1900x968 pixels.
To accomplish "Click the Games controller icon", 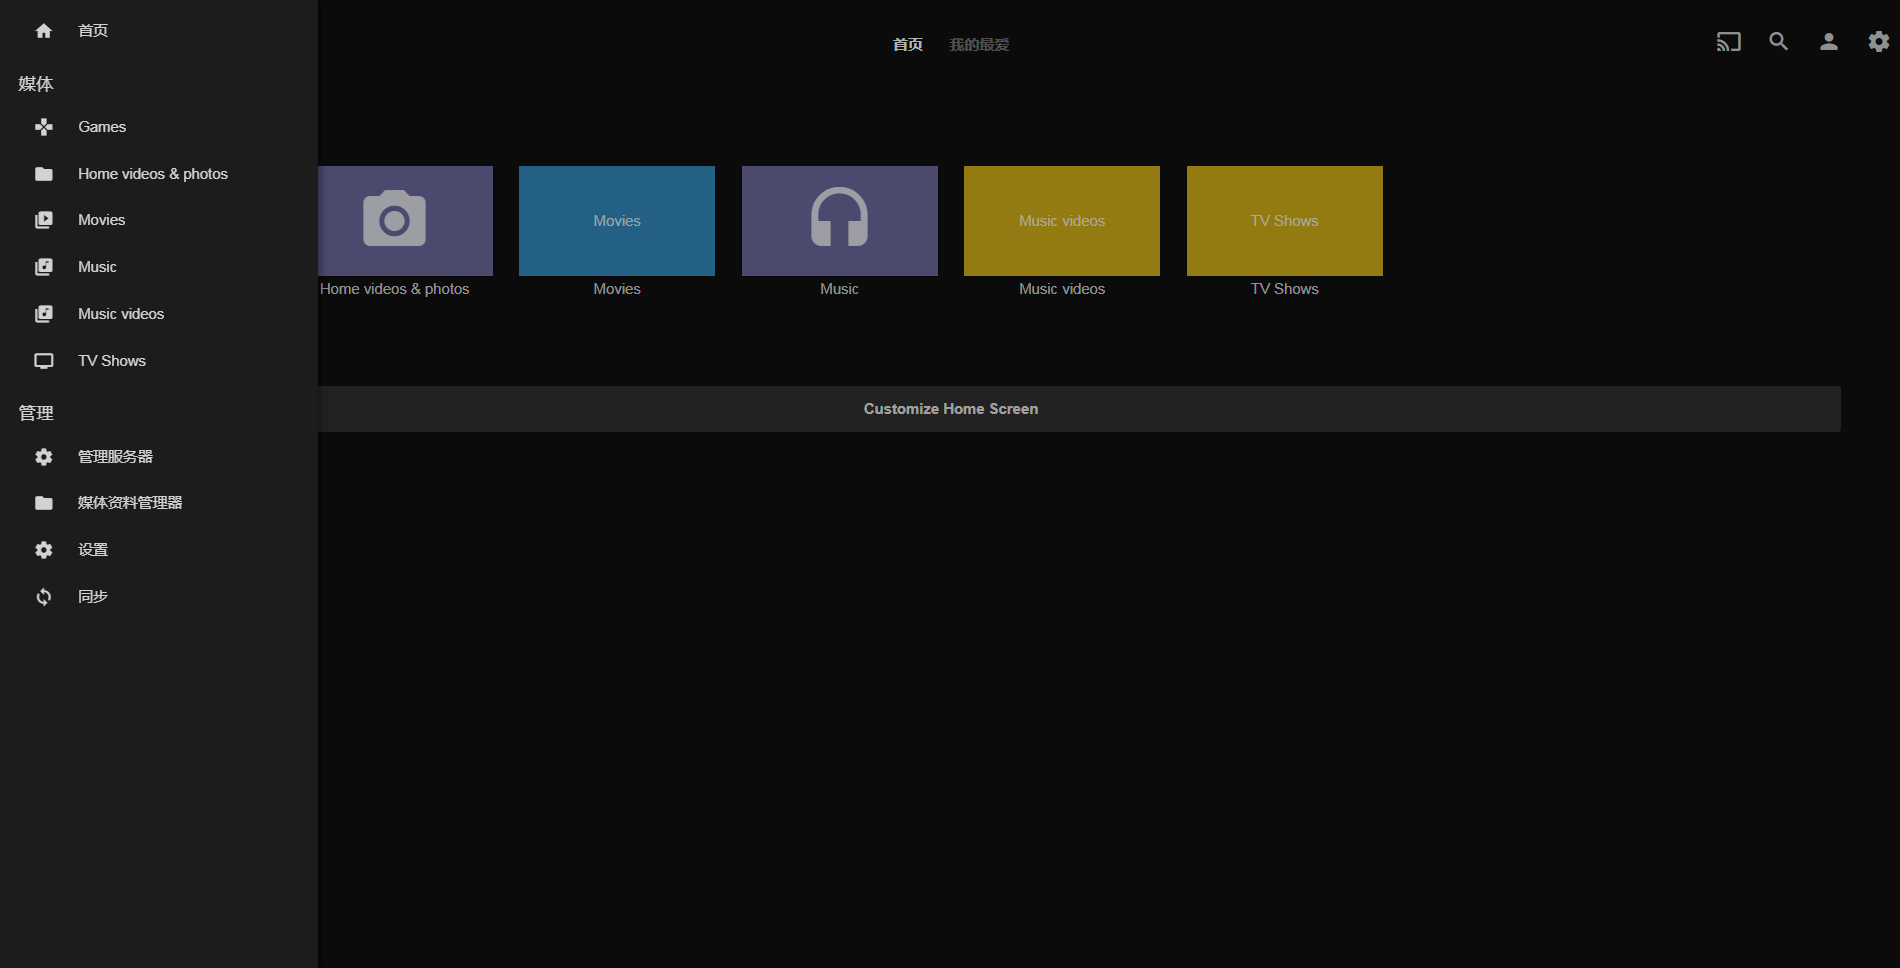I will (x=44, y=127).
